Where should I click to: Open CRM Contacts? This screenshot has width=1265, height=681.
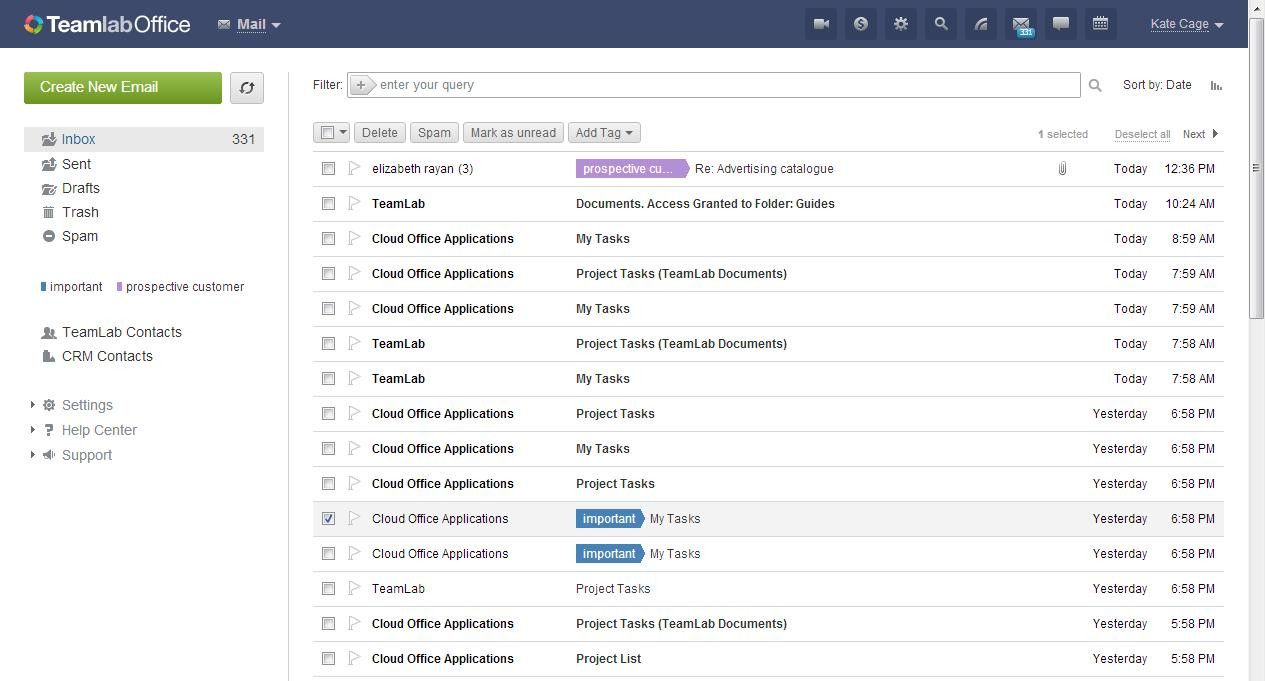pos(107,356)
